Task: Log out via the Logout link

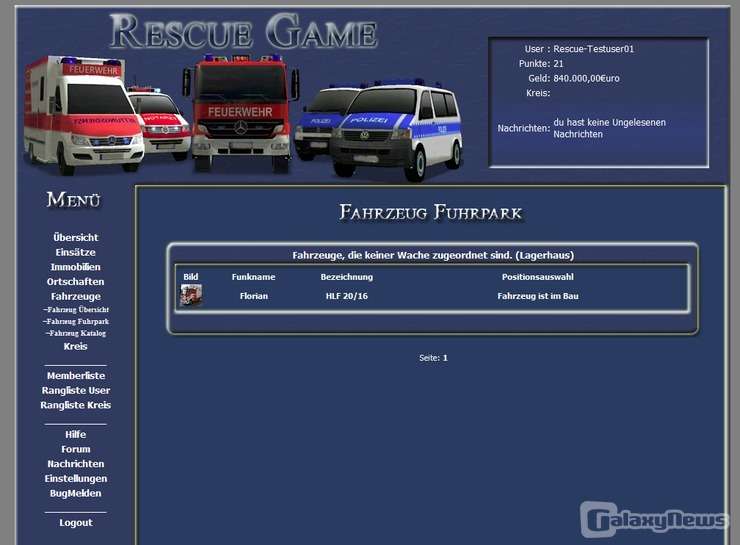Action: click(76, 522)
